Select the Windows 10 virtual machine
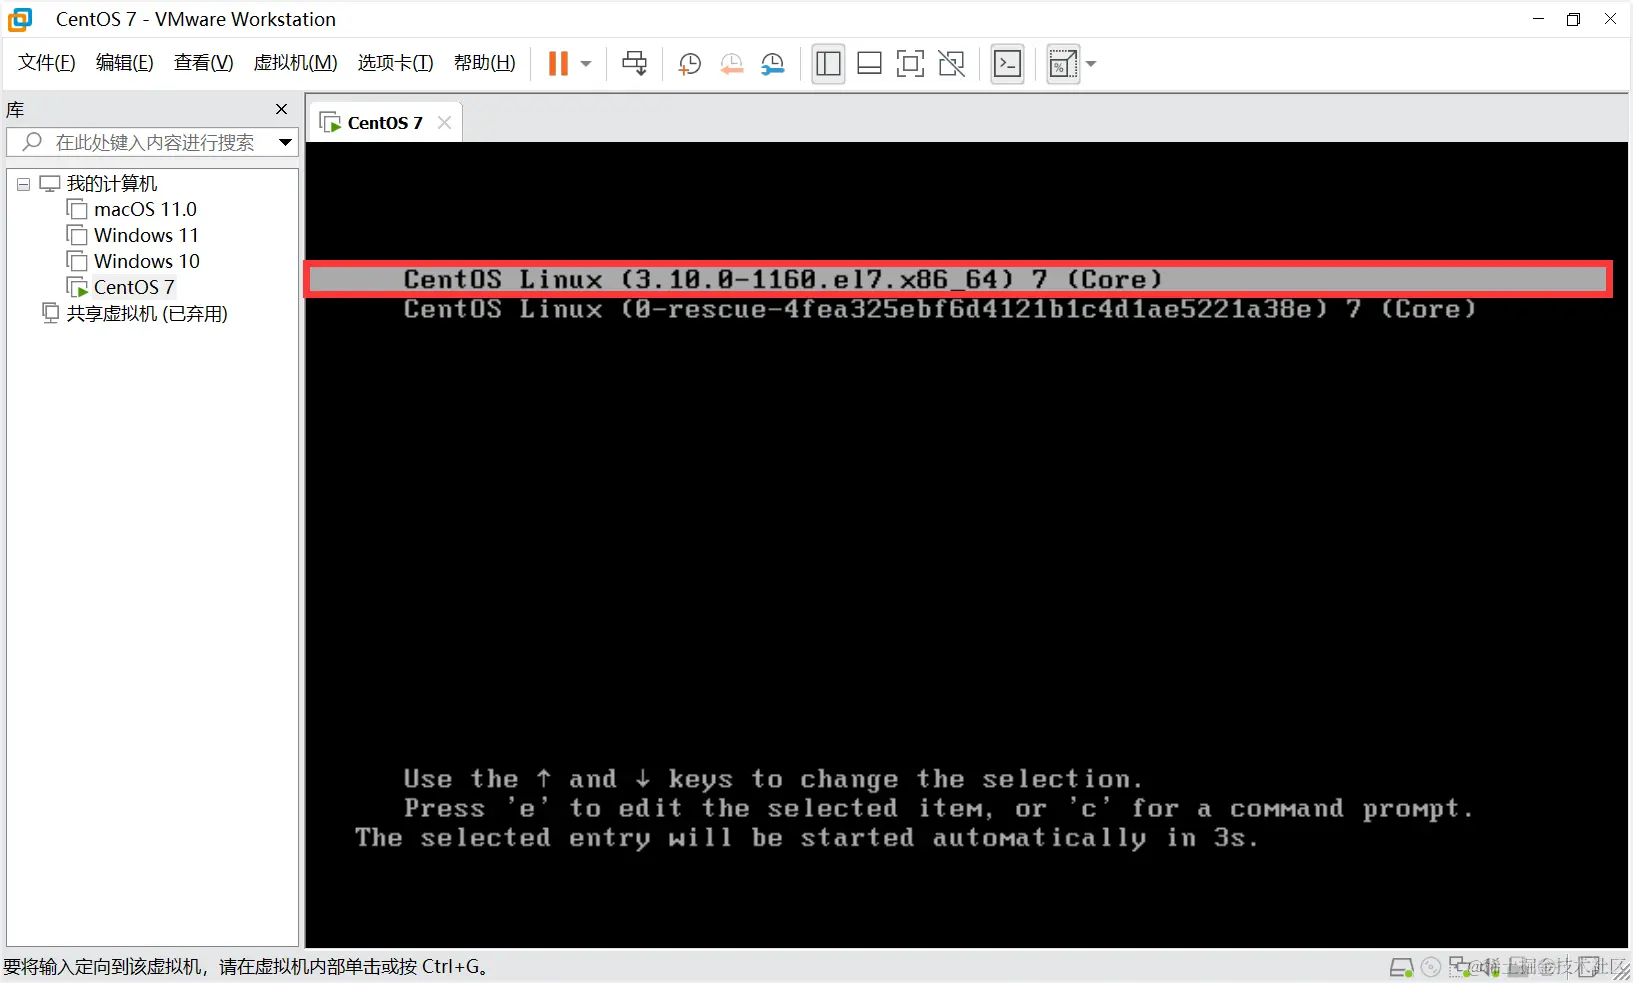The height and width of the screenshot is (983, 1633). pyautogui.click(x=147, y=261)
